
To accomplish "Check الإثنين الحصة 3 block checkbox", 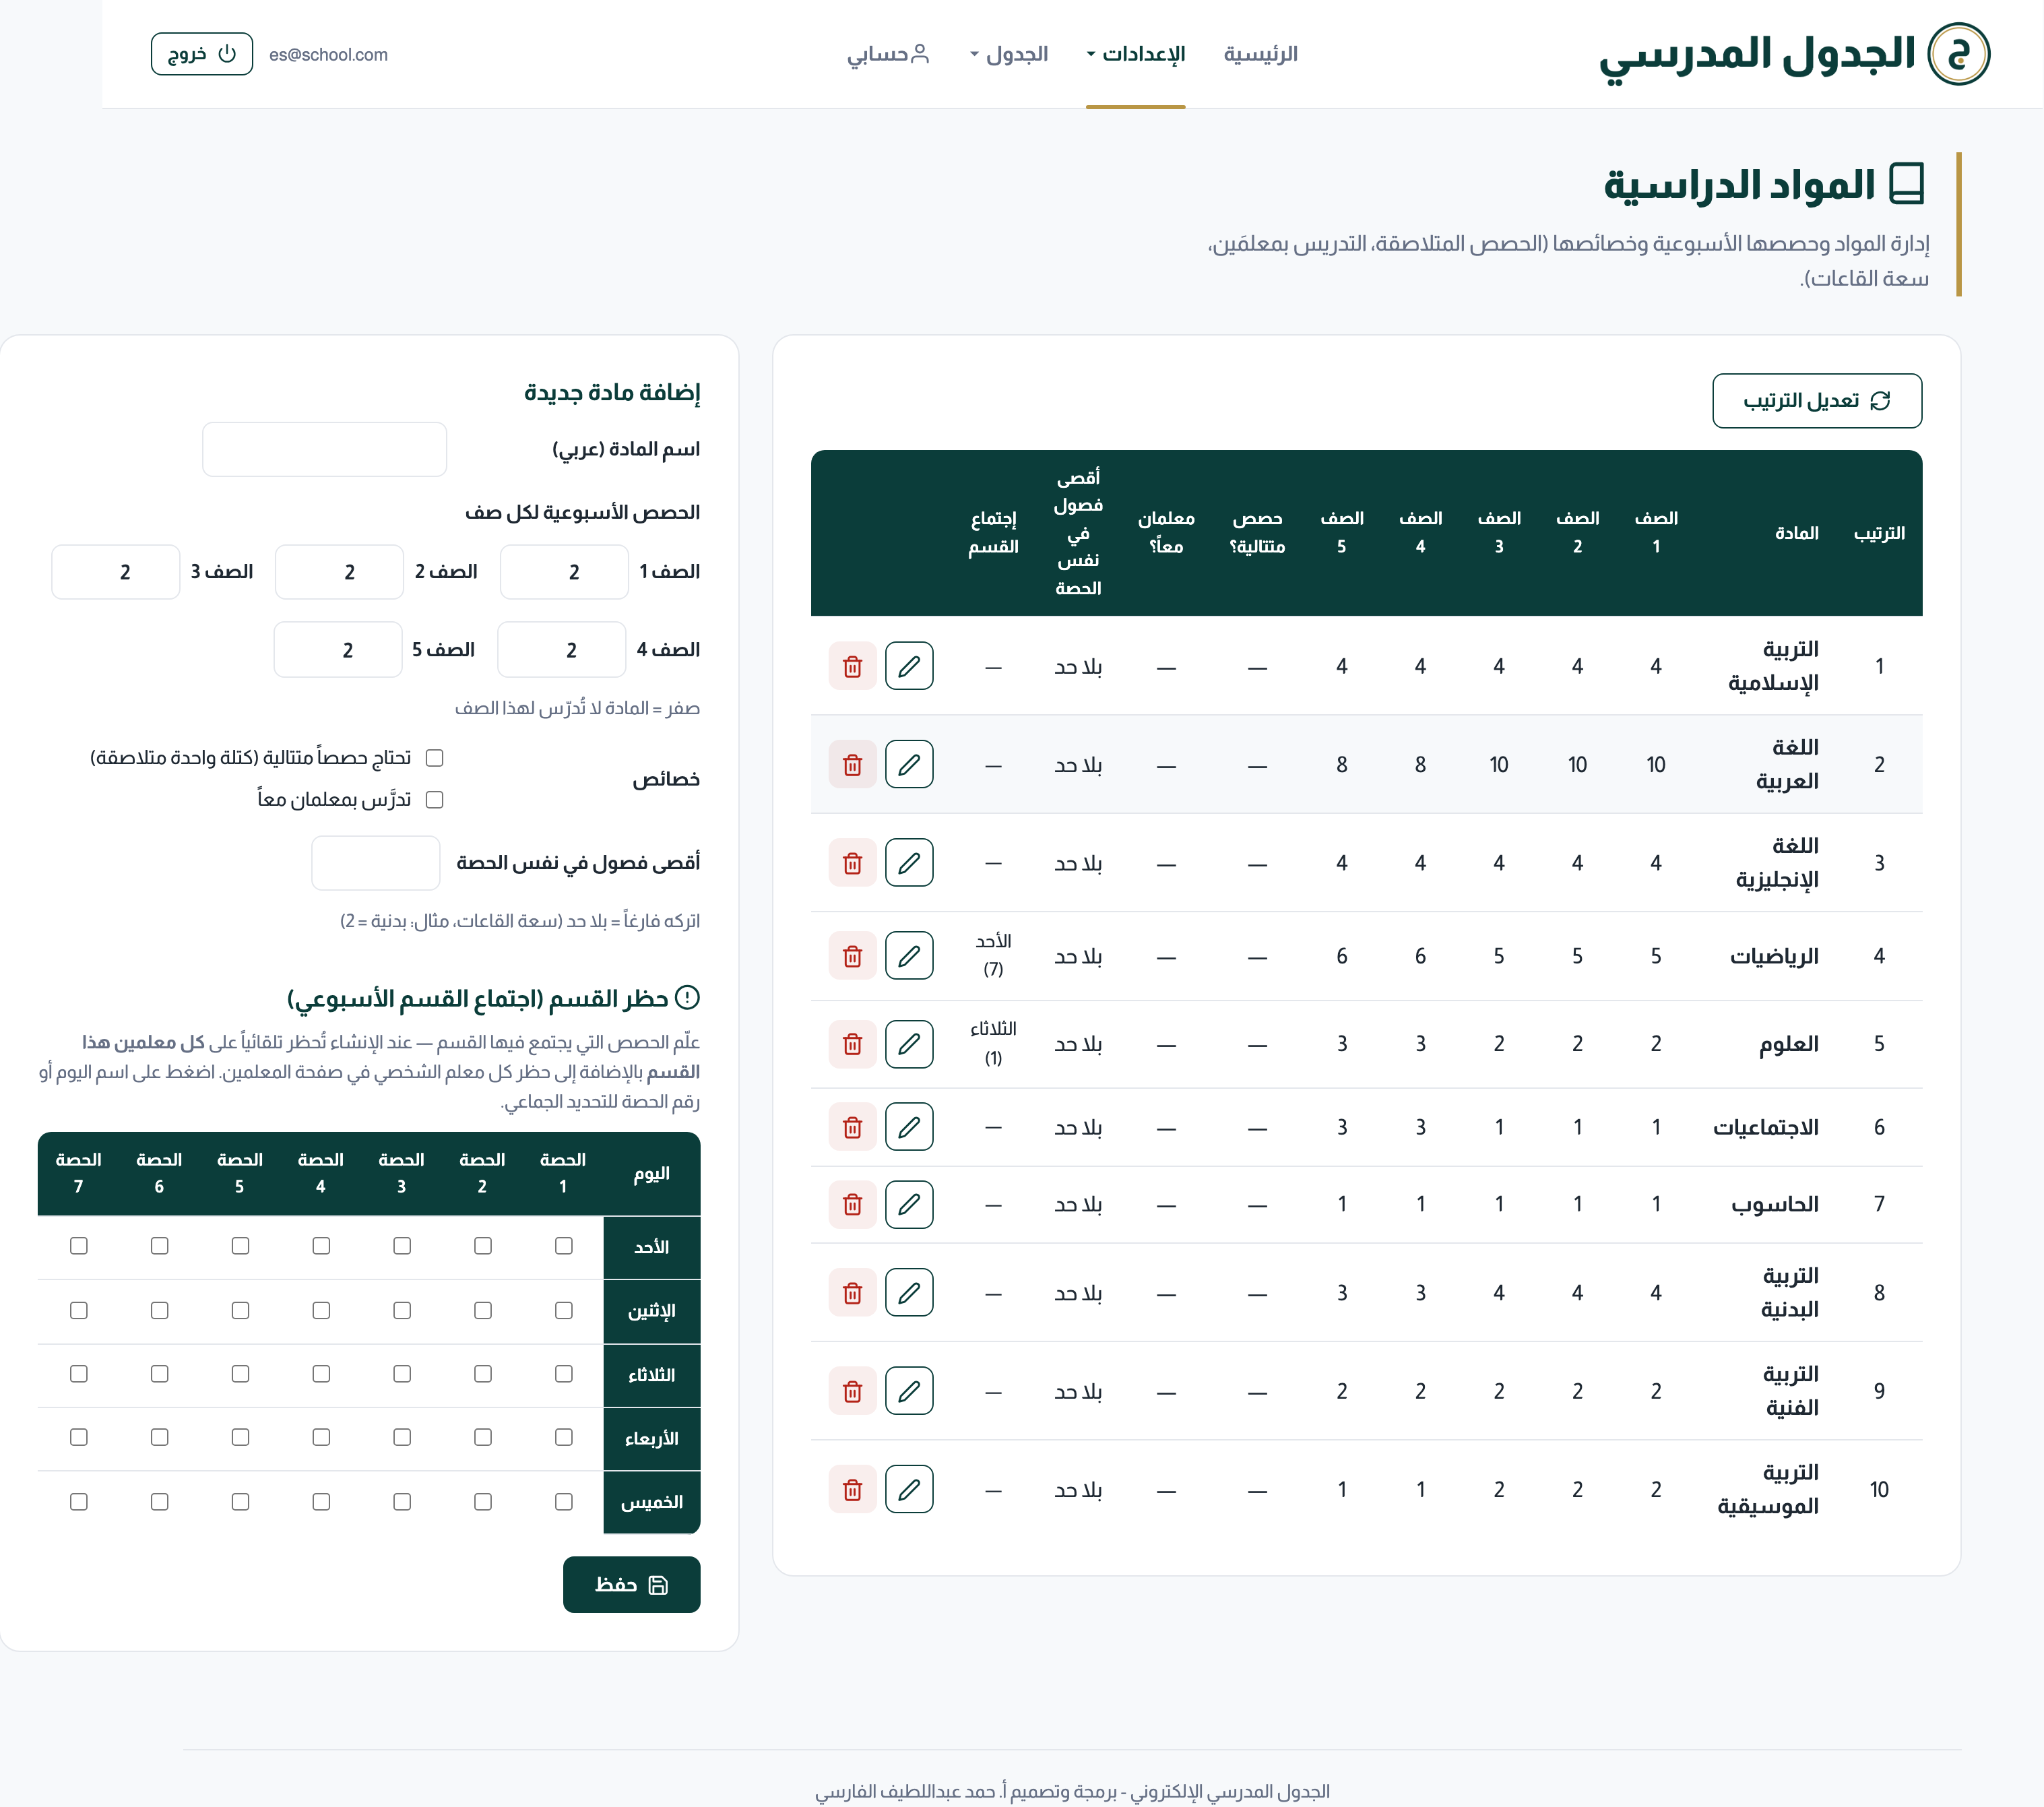I will (402, 1310).
